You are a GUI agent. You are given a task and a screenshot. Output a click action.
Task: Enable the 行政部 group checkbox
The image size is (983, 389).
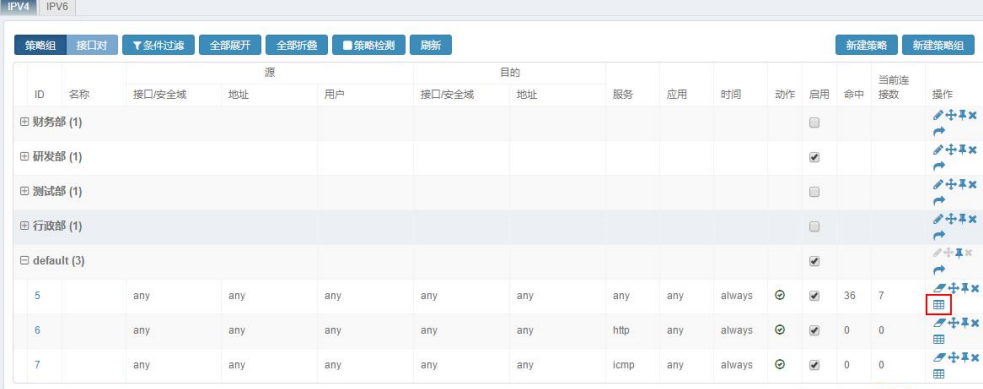[814, 226]
